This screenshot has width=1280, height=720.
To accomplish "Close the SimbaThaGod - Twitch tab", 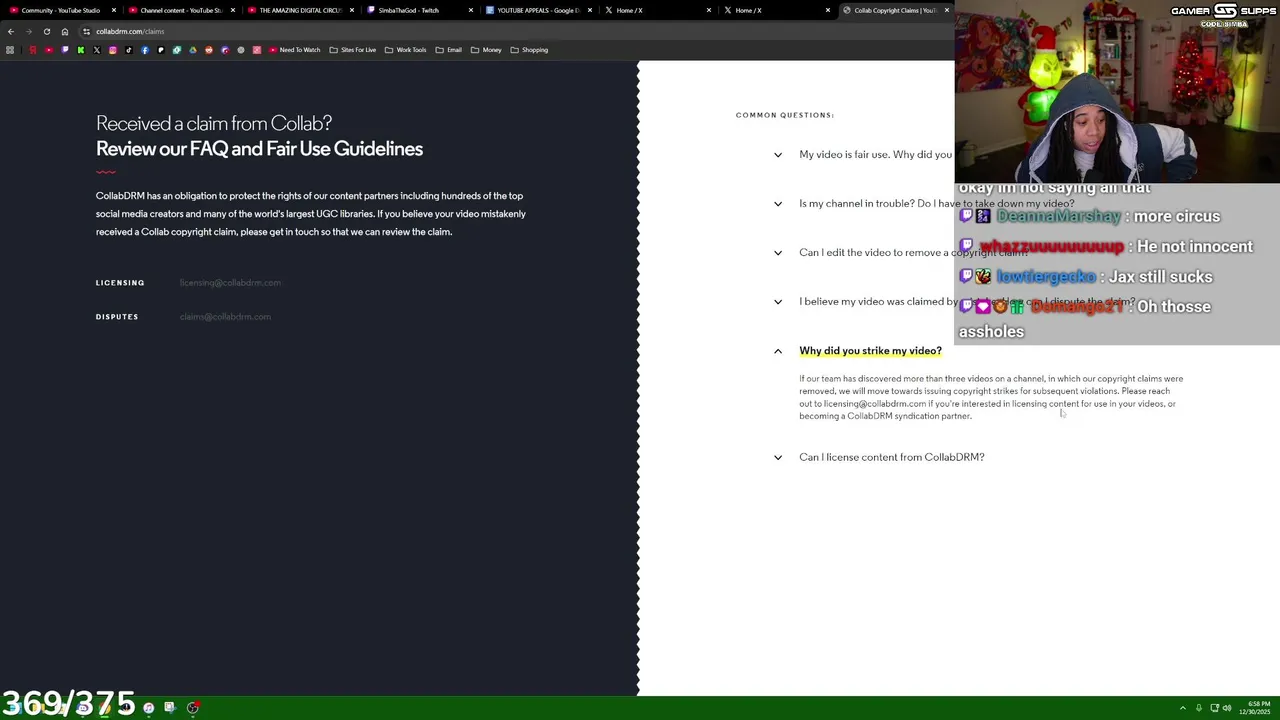I will (471, 10).
